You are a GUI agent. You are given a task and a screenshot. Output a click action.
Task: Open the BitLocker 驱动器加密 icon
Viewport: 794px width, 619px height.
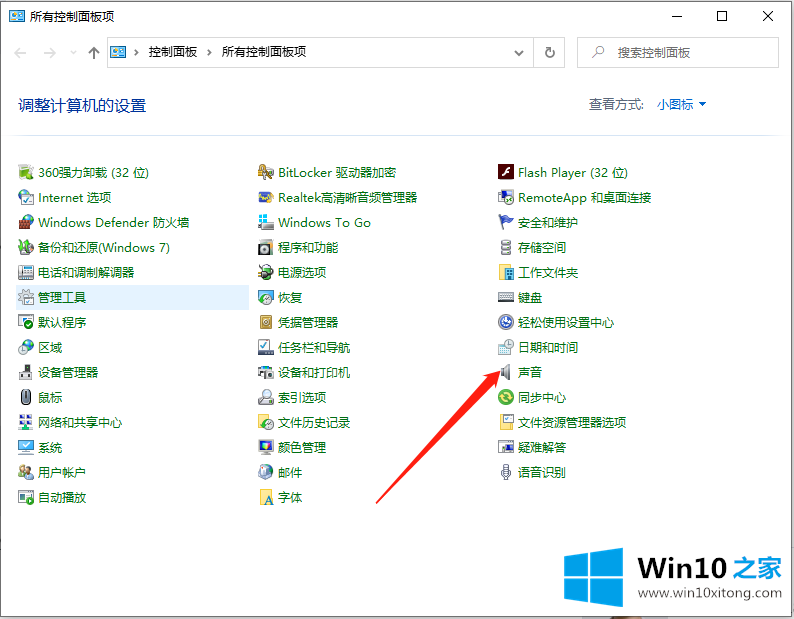(x=266, y=172)
